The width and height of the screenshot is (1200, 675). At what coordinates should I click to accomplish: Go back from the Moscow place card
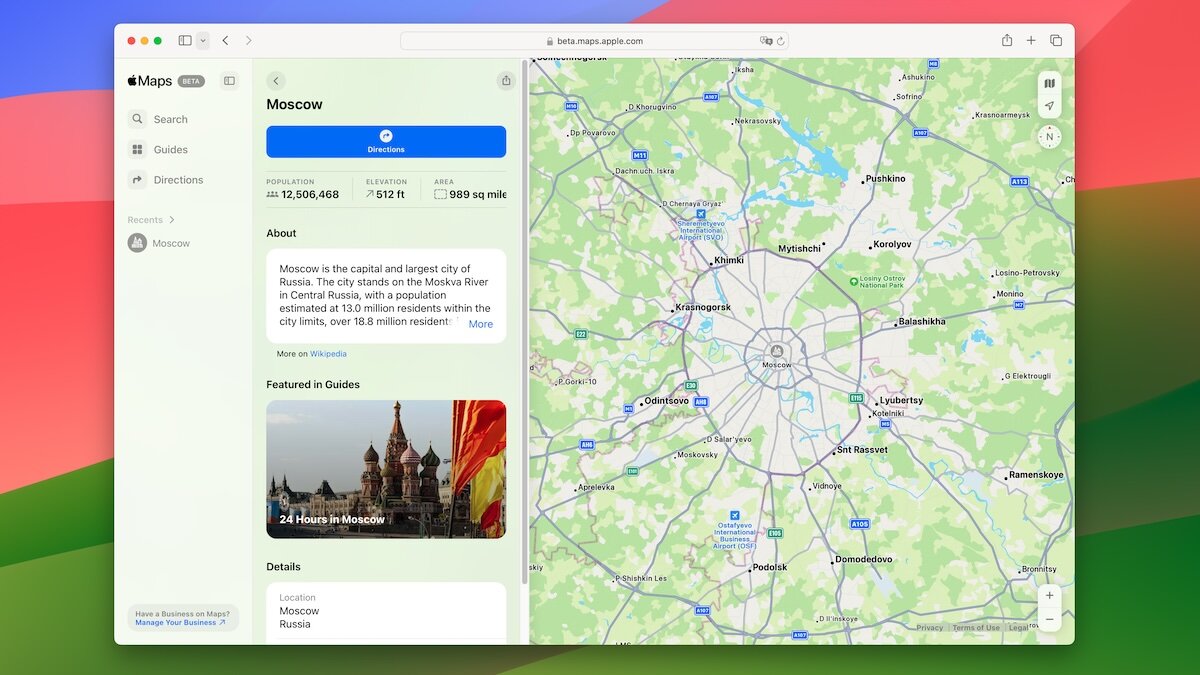(277, 81)
